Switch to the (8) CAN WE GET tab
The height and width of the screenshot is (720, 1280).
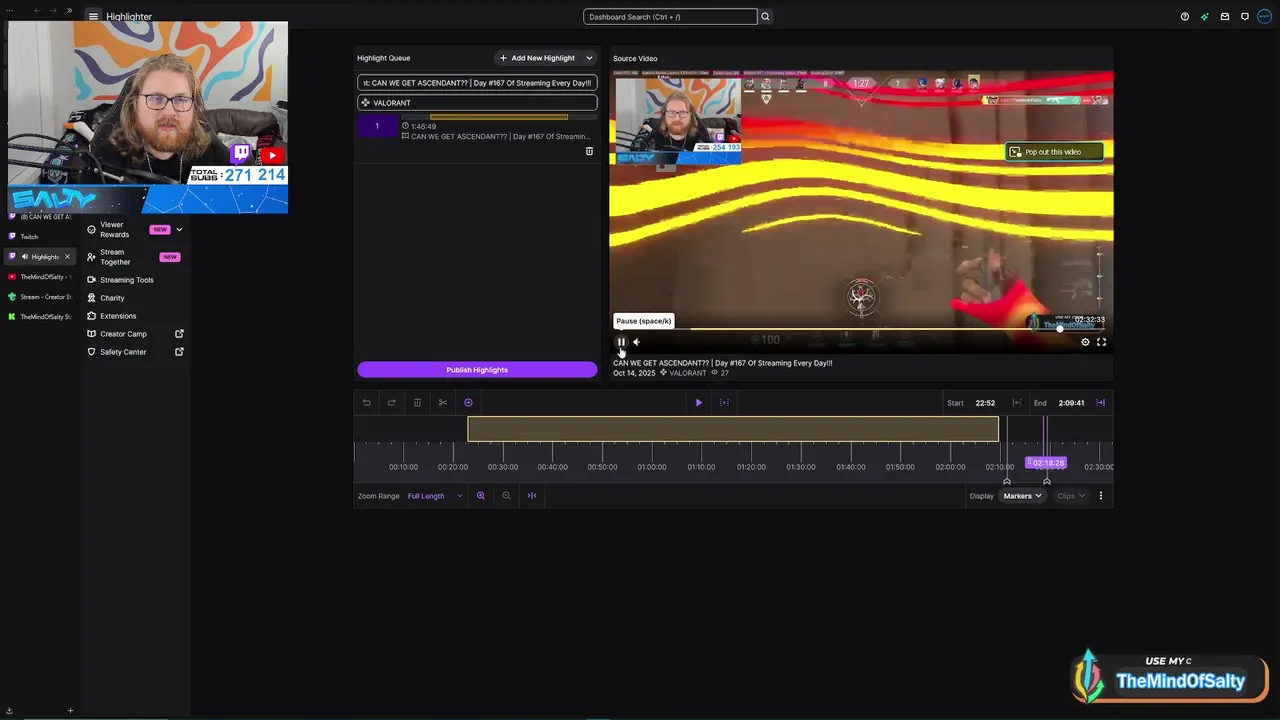click(38, 217)
